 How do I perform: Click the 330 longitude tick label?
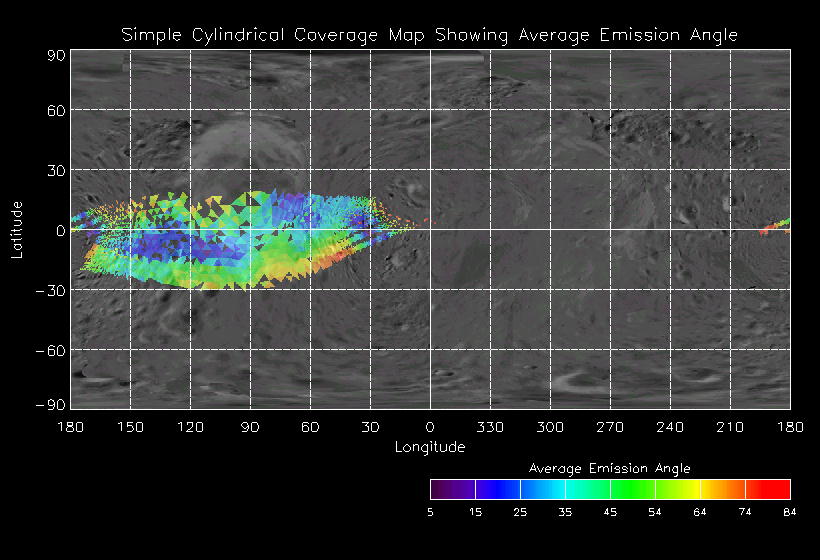490,427
